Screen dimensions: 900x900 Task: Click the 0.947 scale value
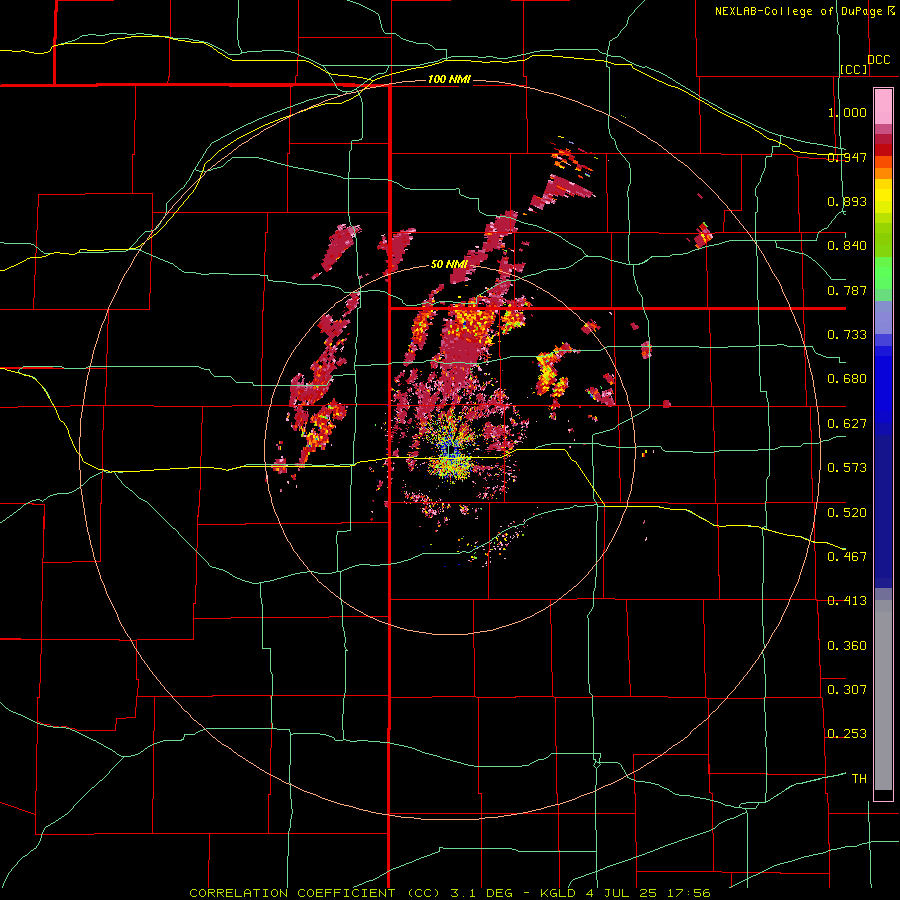847,157
